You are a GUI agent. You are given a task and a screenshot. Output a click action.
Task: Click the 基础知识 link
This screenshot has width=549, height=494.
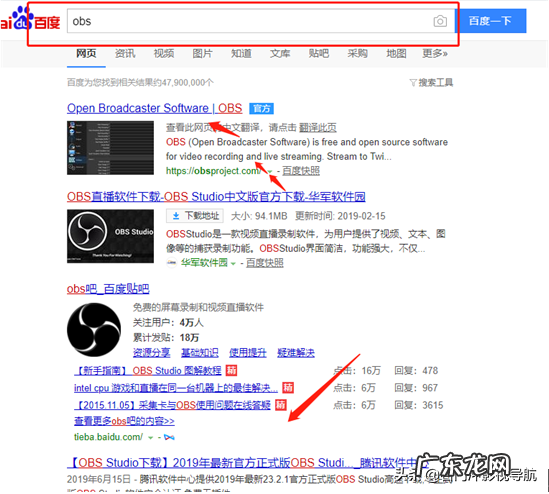point(200,353)
